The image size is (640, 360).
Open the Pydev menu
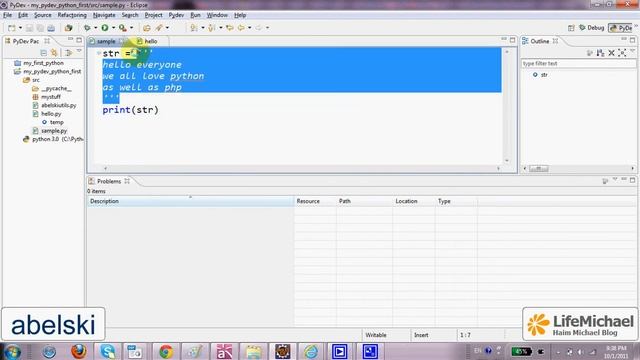pyautogui.click(x=176, y=15)
